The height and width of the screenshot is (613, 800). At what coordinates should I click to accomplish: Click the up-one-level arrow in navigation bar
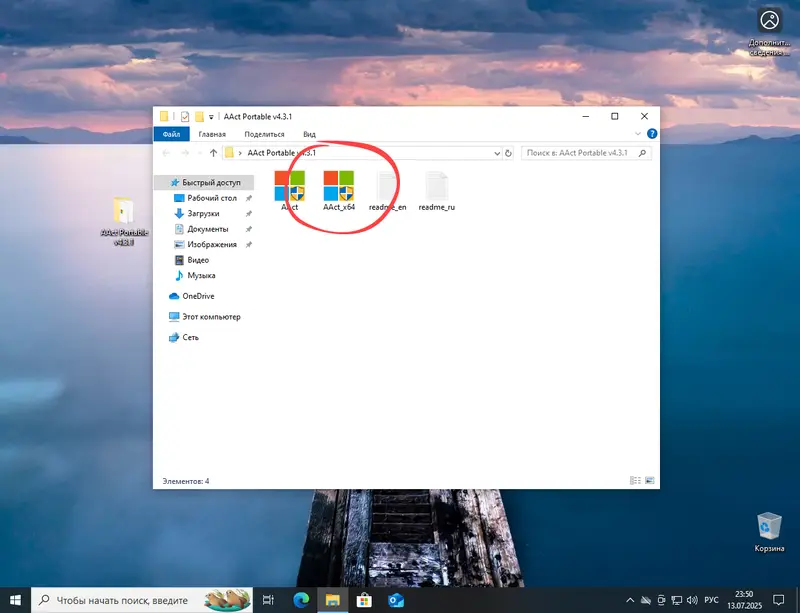pos(213,153)
